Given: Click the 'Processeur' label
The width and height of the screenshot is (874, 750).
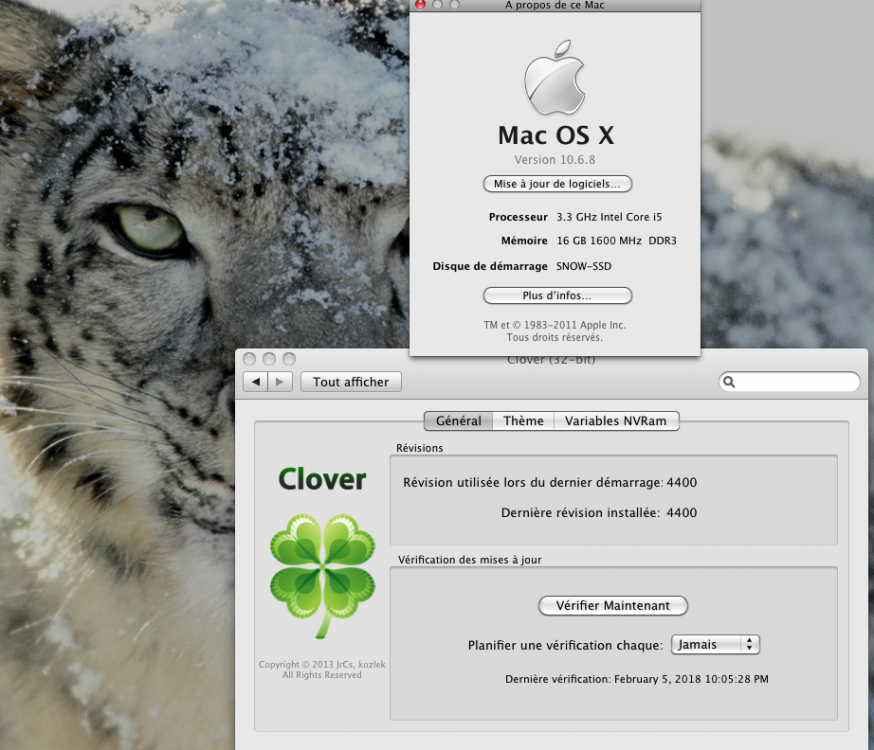Looking at the screenshot, I should [x=518, y=217].
